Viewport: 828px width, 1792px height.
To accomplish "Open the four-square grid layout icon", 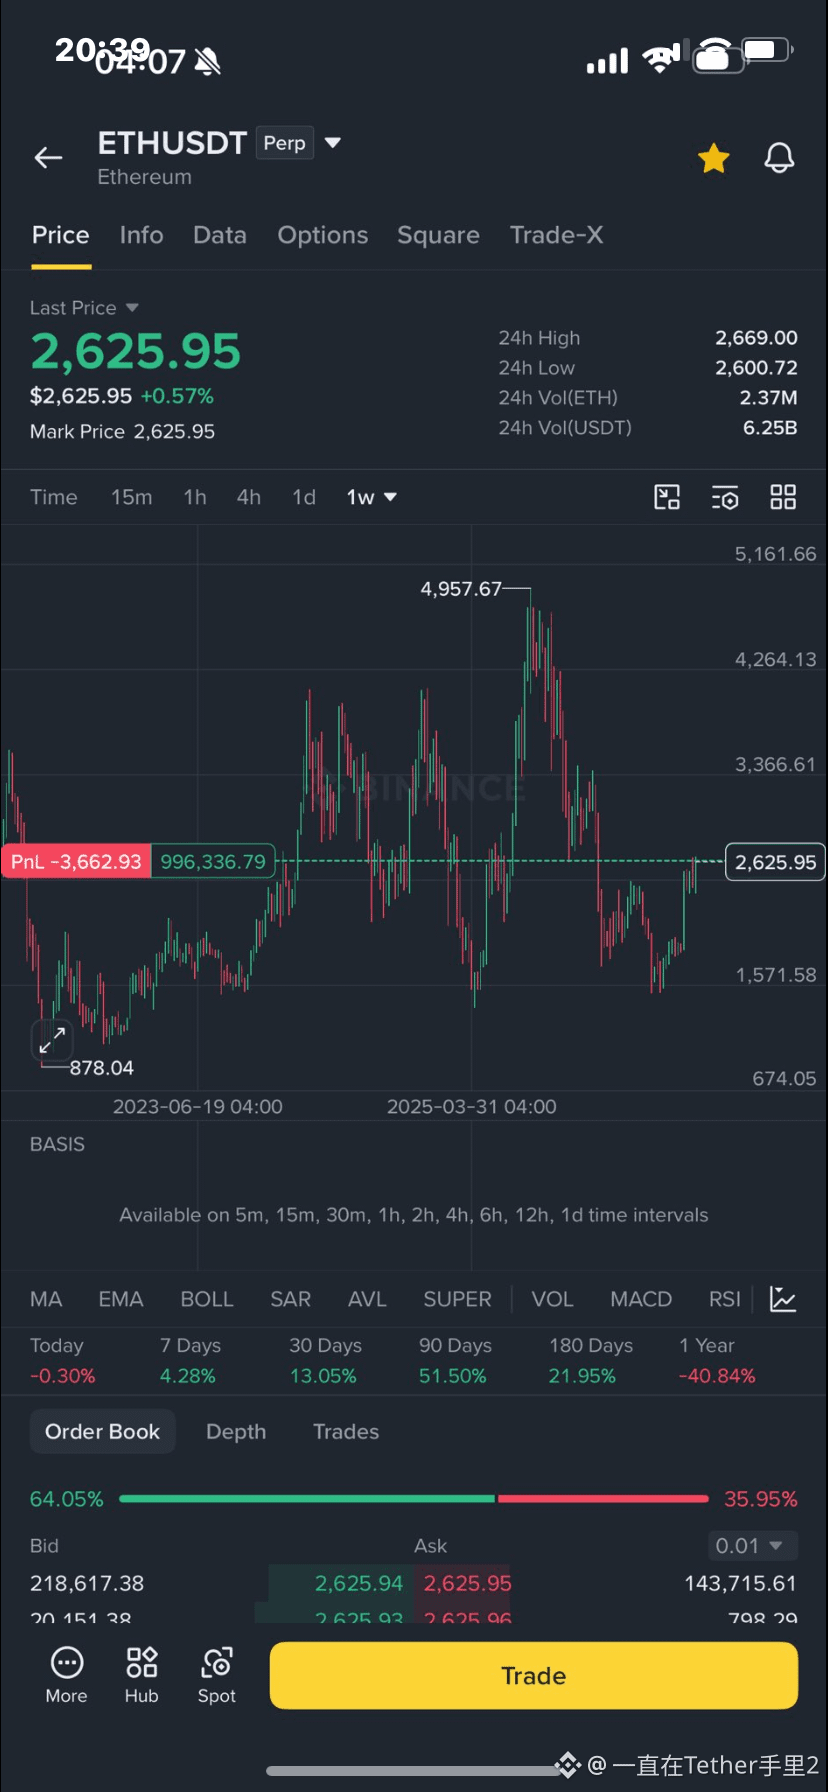I will click(x=783, y=497).
